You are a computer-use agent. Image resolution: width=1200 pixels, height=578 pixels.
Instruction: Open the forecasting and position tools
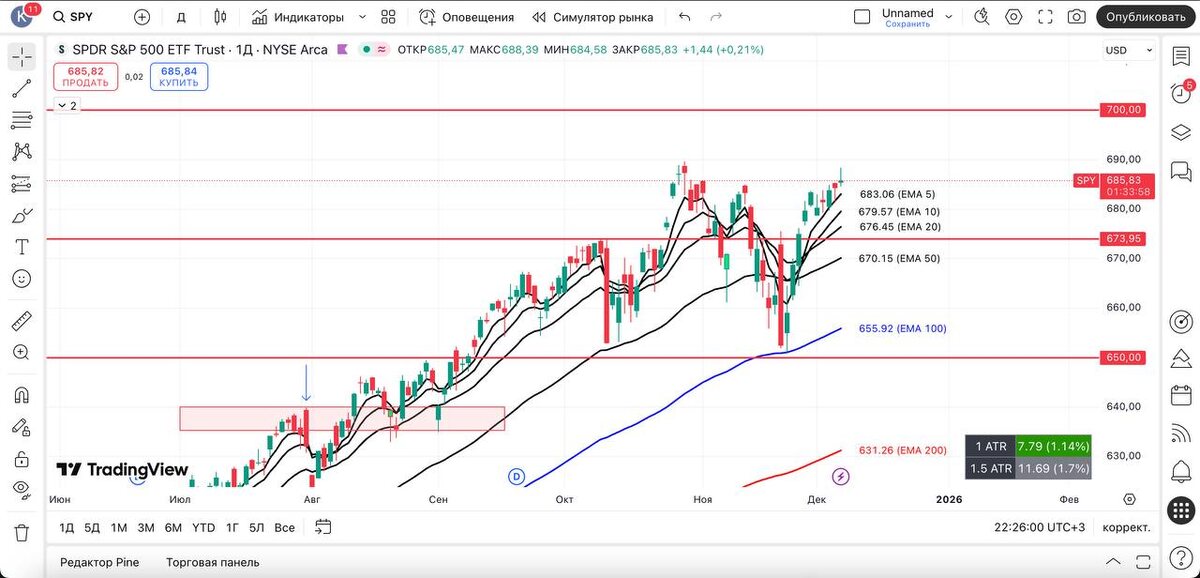(21, 184)
